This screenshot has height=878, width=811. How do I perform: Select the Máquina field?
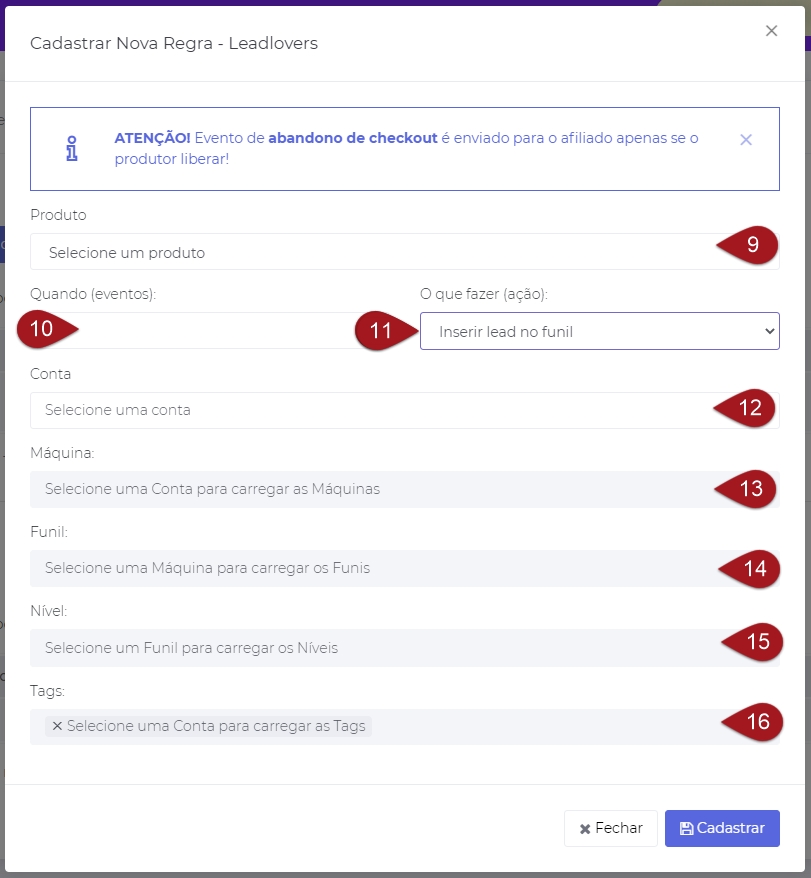pyautogui.click(x=370, y=489)
